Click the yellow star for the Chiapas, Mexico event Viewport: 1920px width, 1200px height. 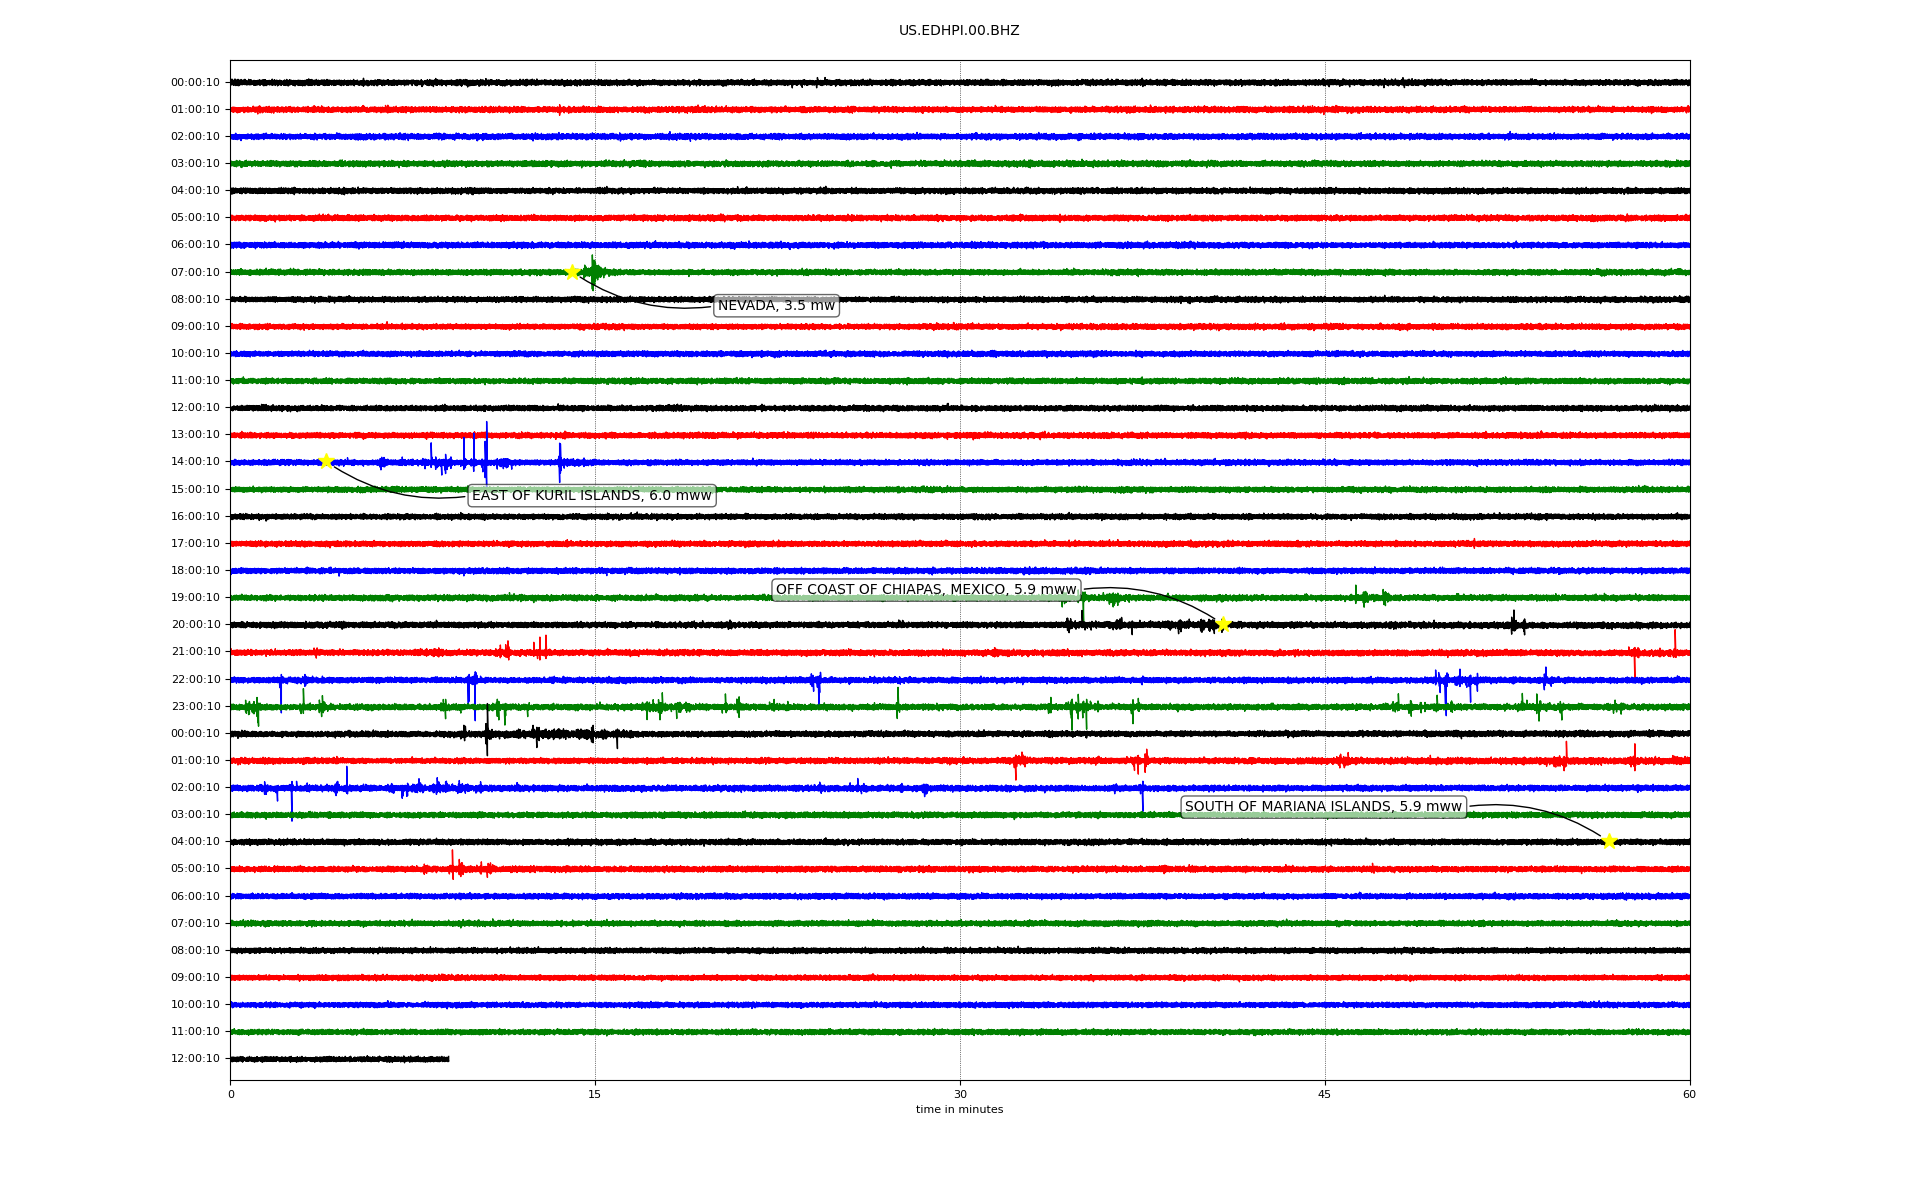point(1223,625)
